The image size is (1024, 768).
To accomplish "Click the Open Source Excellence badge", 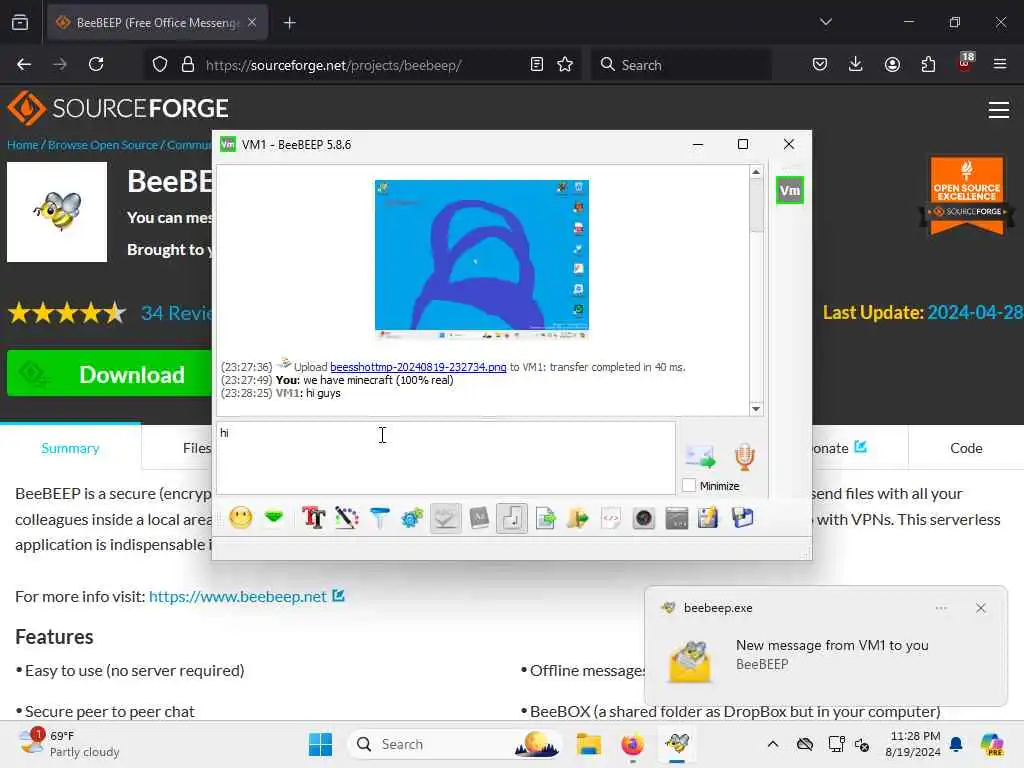I will 967,195.
